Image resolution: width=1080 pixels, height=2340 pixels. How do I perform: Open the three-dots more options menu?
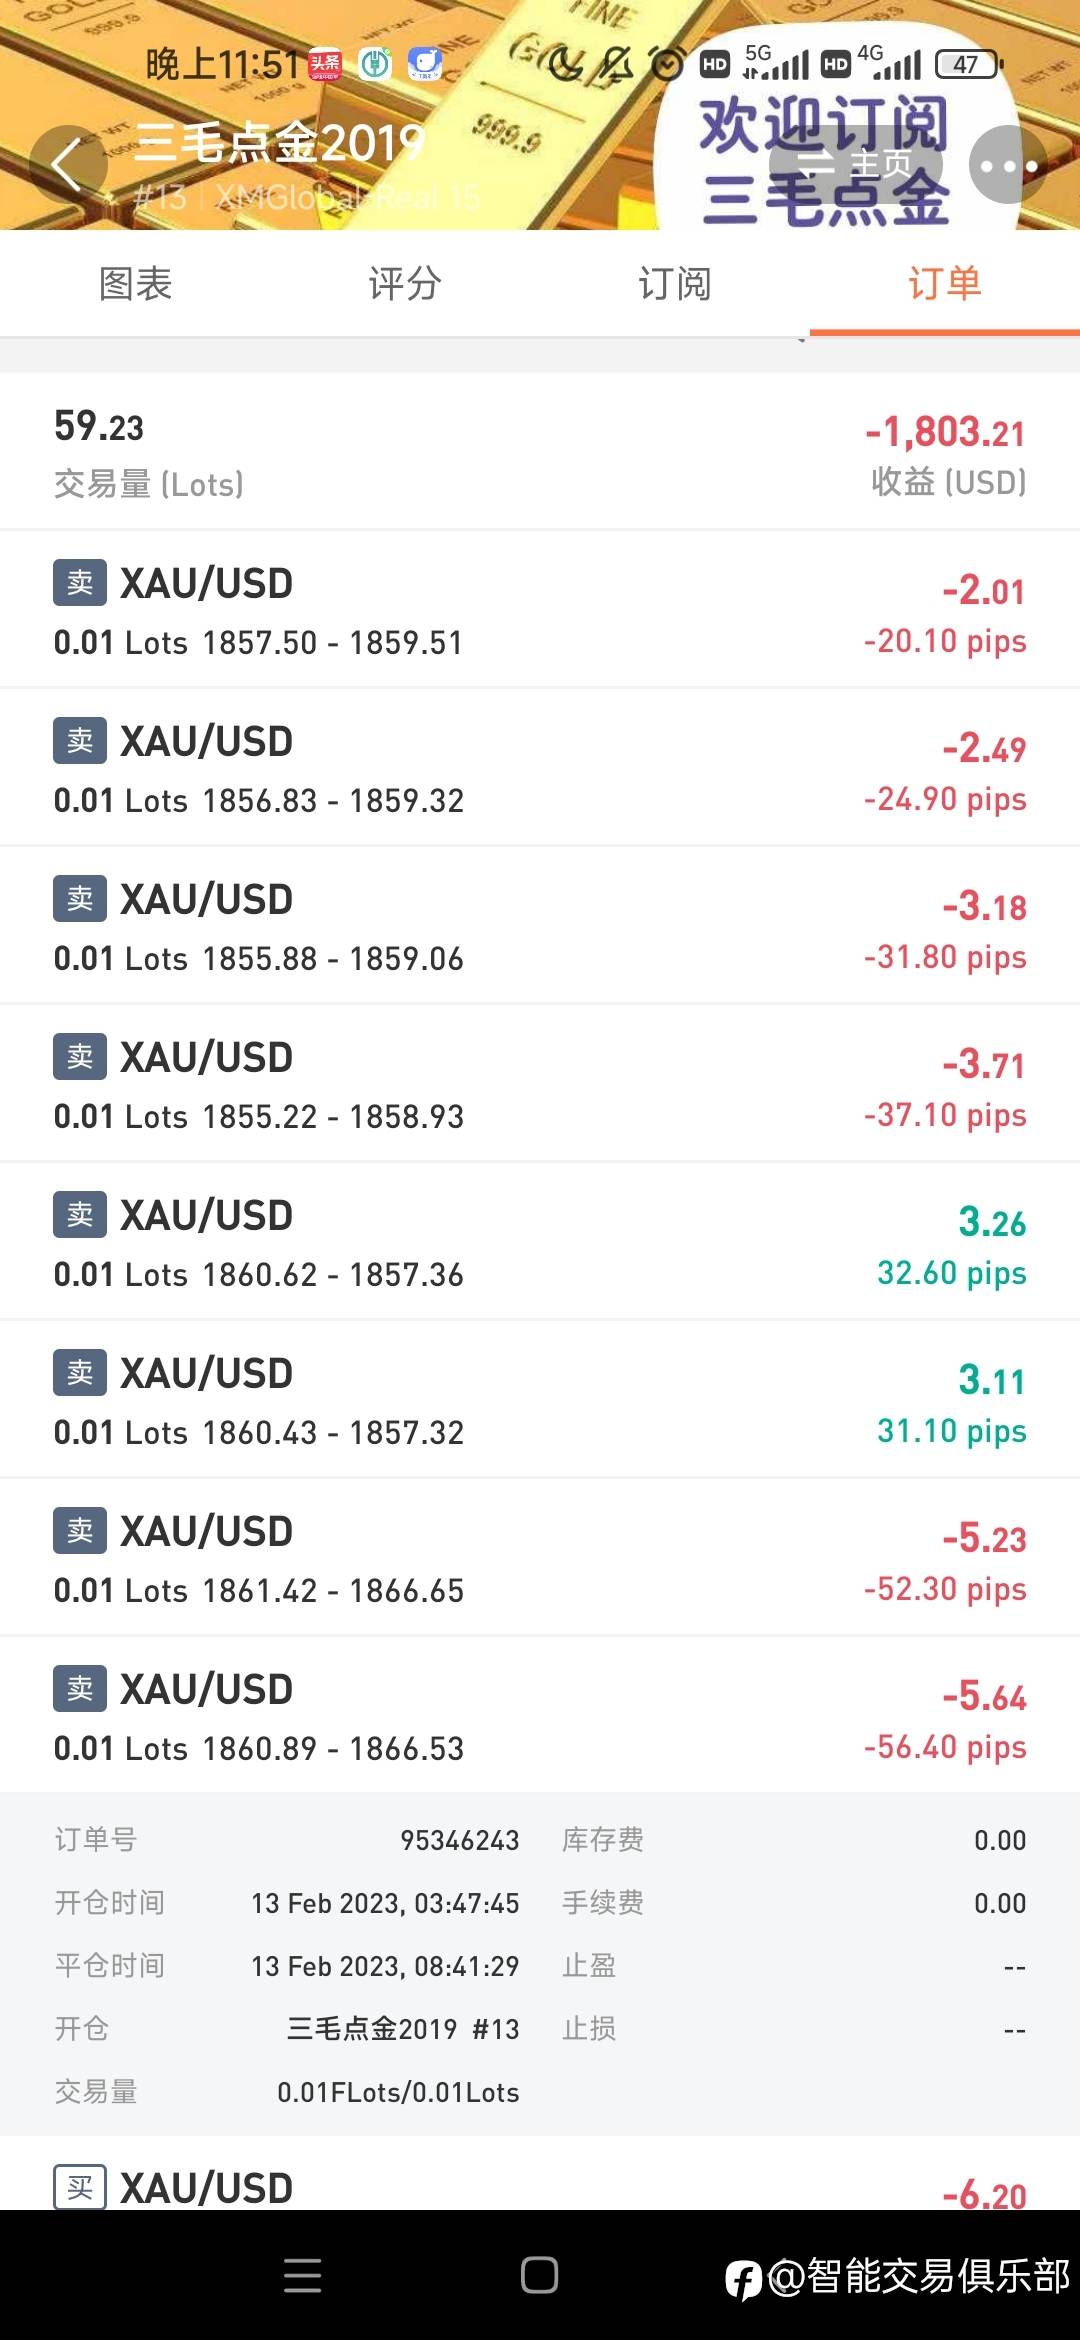1008,165
